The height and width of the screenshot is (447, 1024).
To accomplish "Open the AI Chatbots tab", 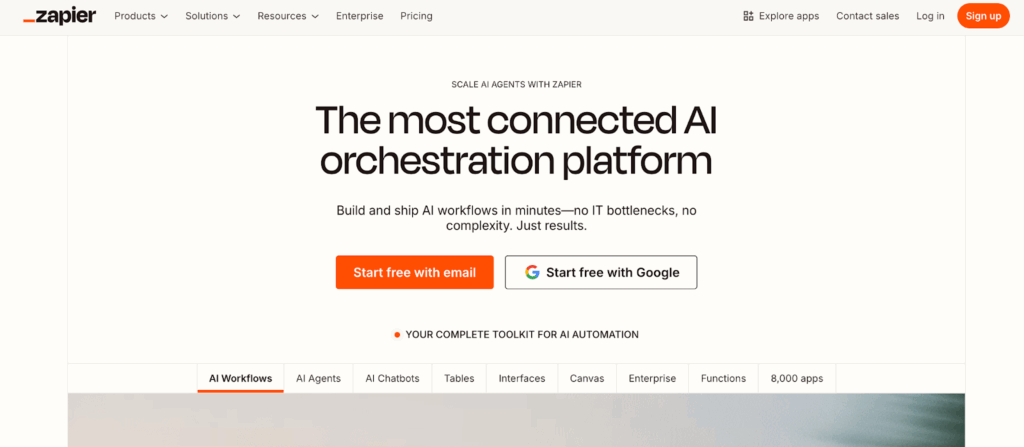I will tap(392, 378).
